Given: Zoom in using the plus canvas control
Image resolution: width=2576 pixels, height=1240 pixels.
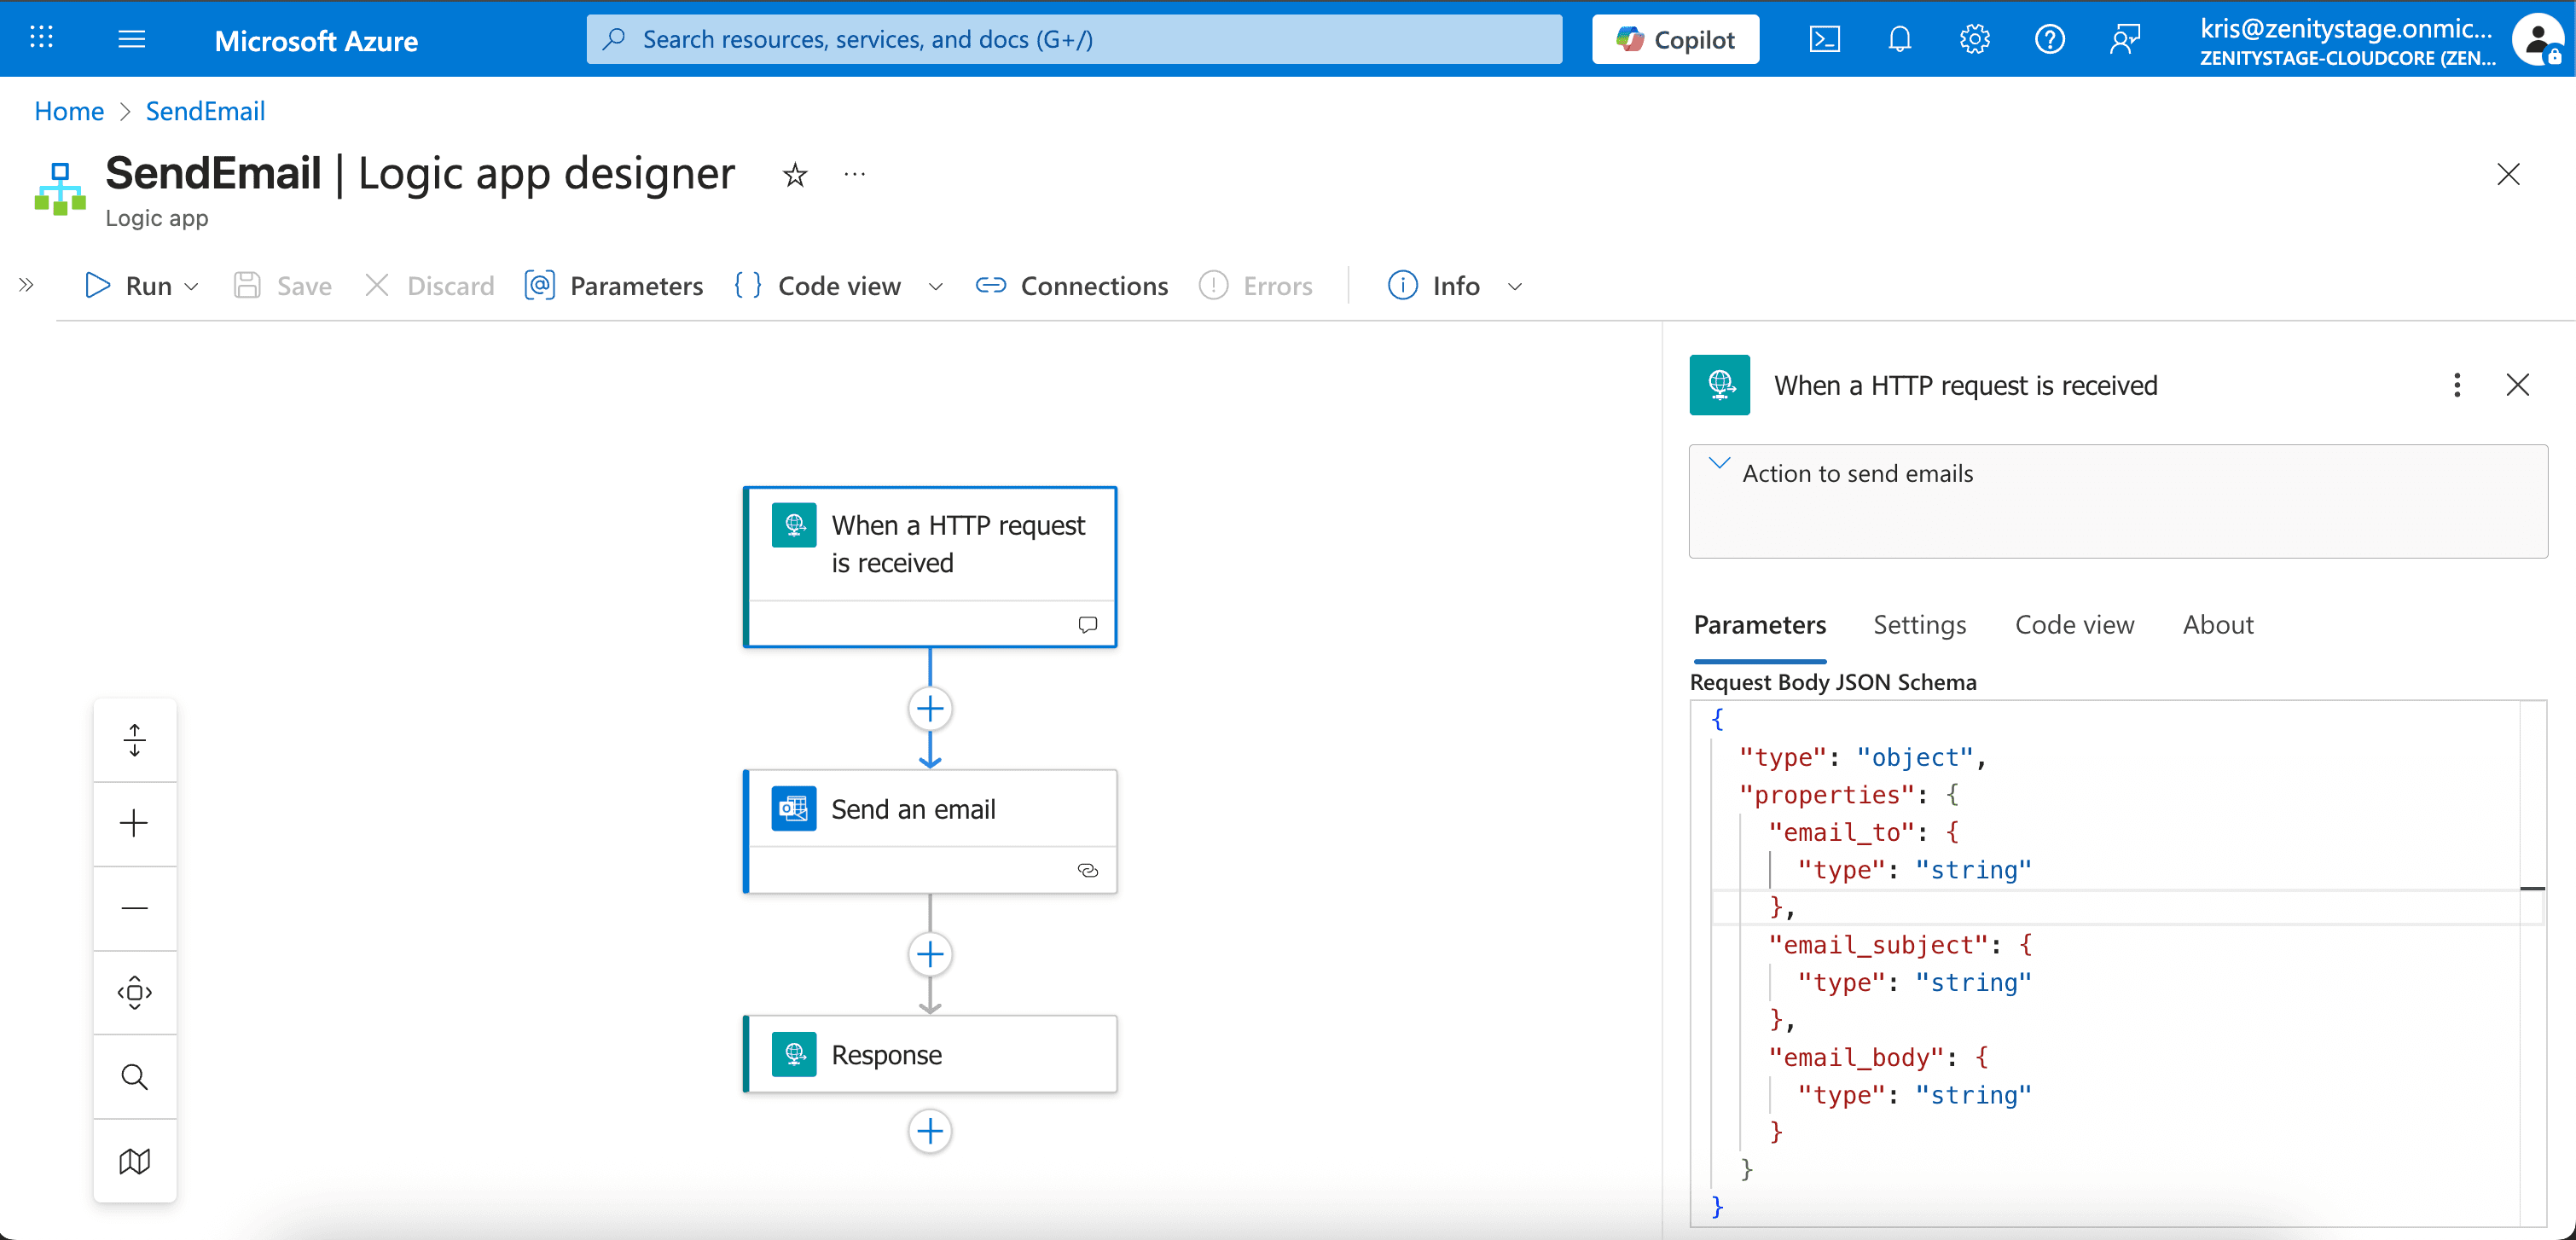Looking at the screenshot, I should pos(134,823).
